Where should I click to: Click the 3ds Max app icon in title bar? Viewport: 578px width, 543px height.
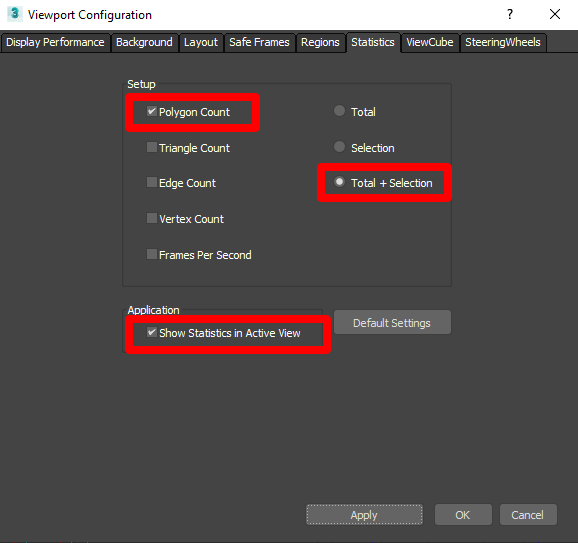tap(14, 14)
